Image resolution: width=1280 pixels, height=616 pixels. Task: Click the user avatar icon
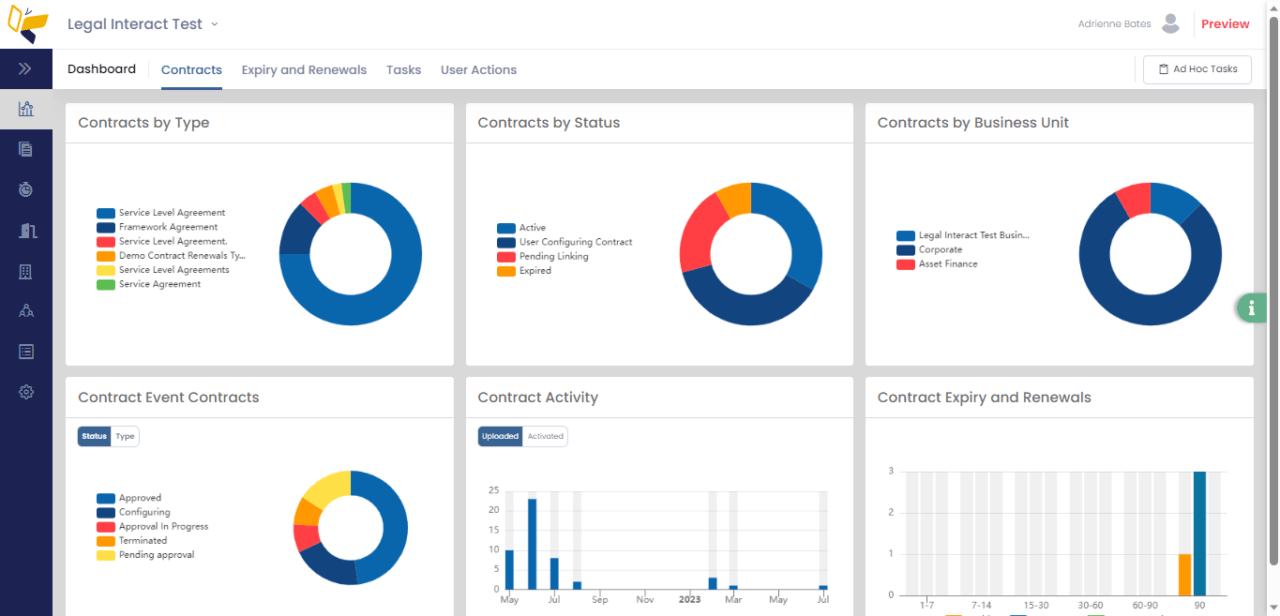point(1171,24)
